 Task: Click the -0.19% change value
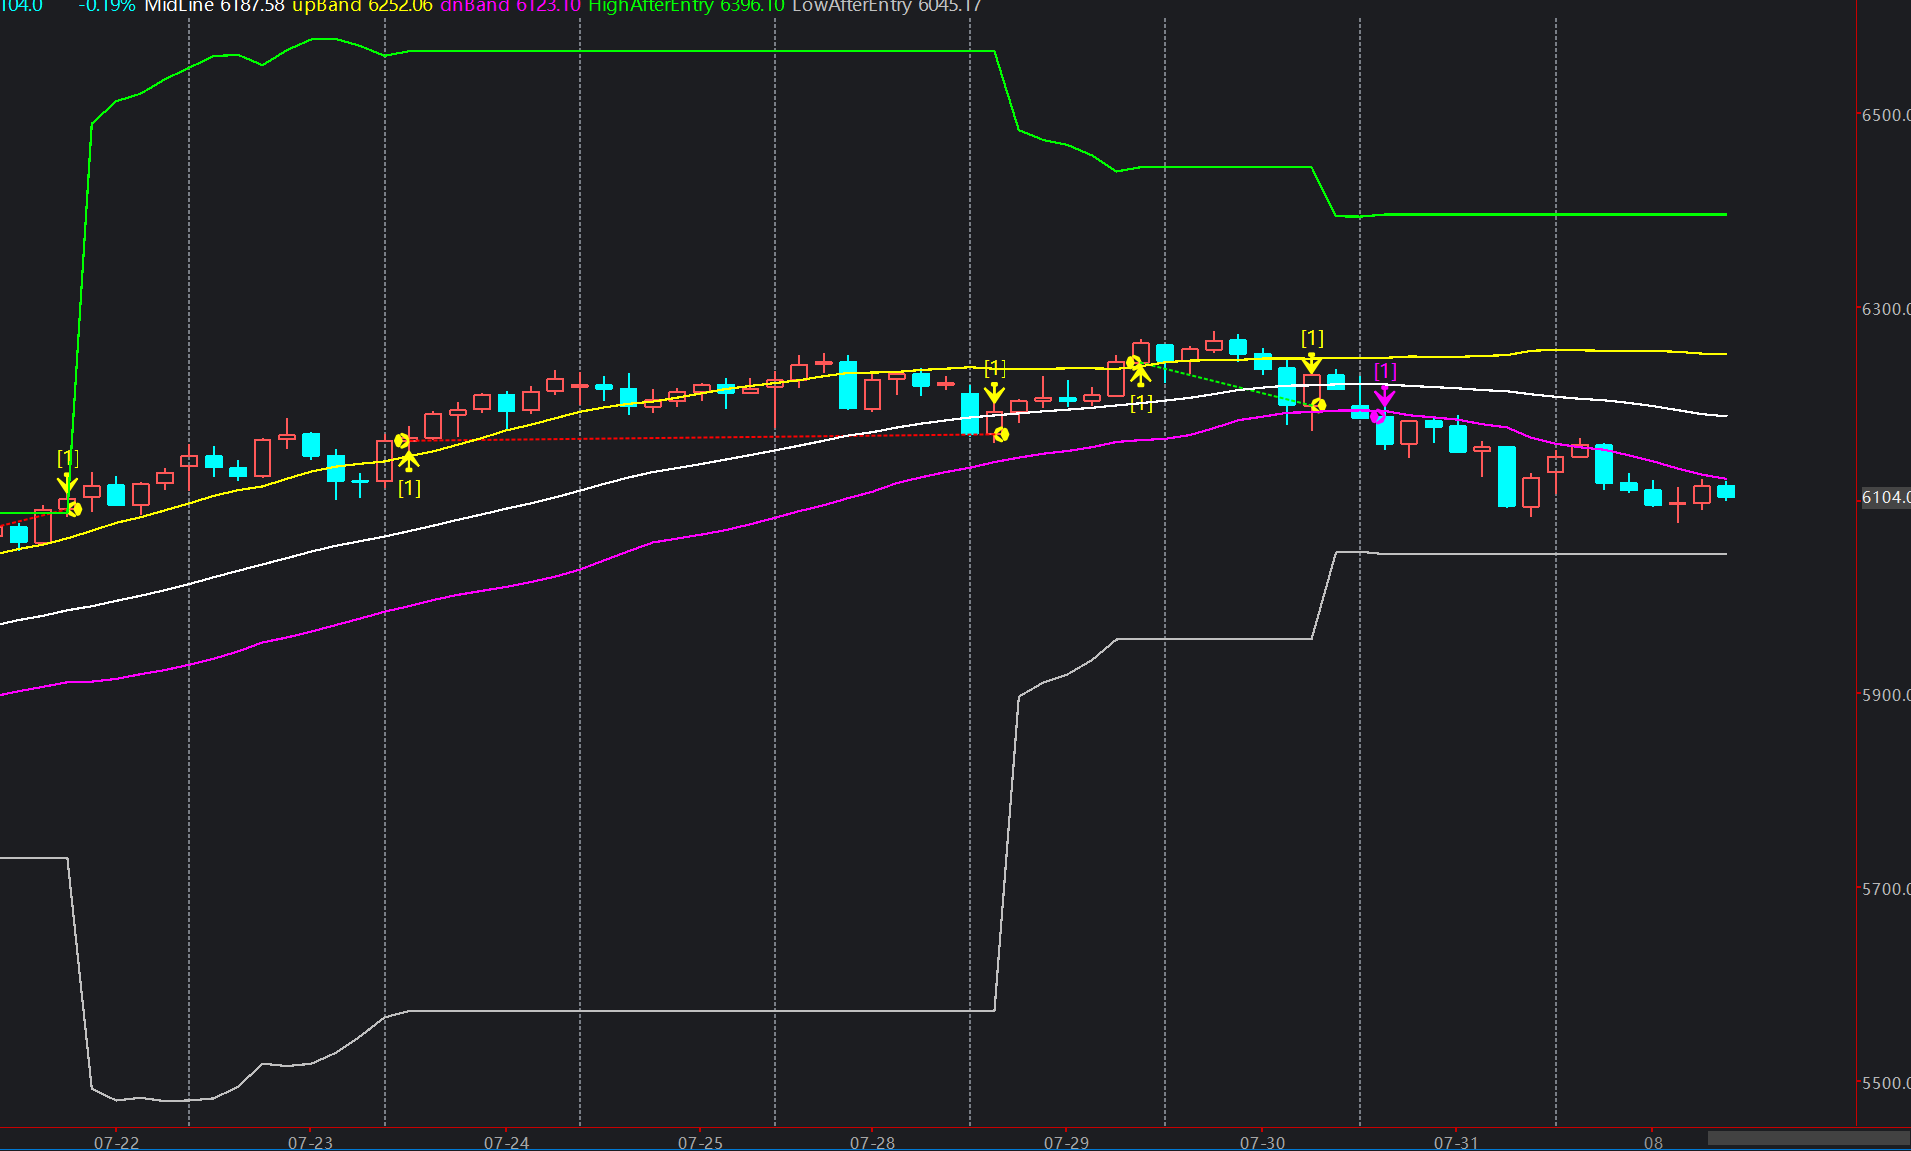(107, 6)
